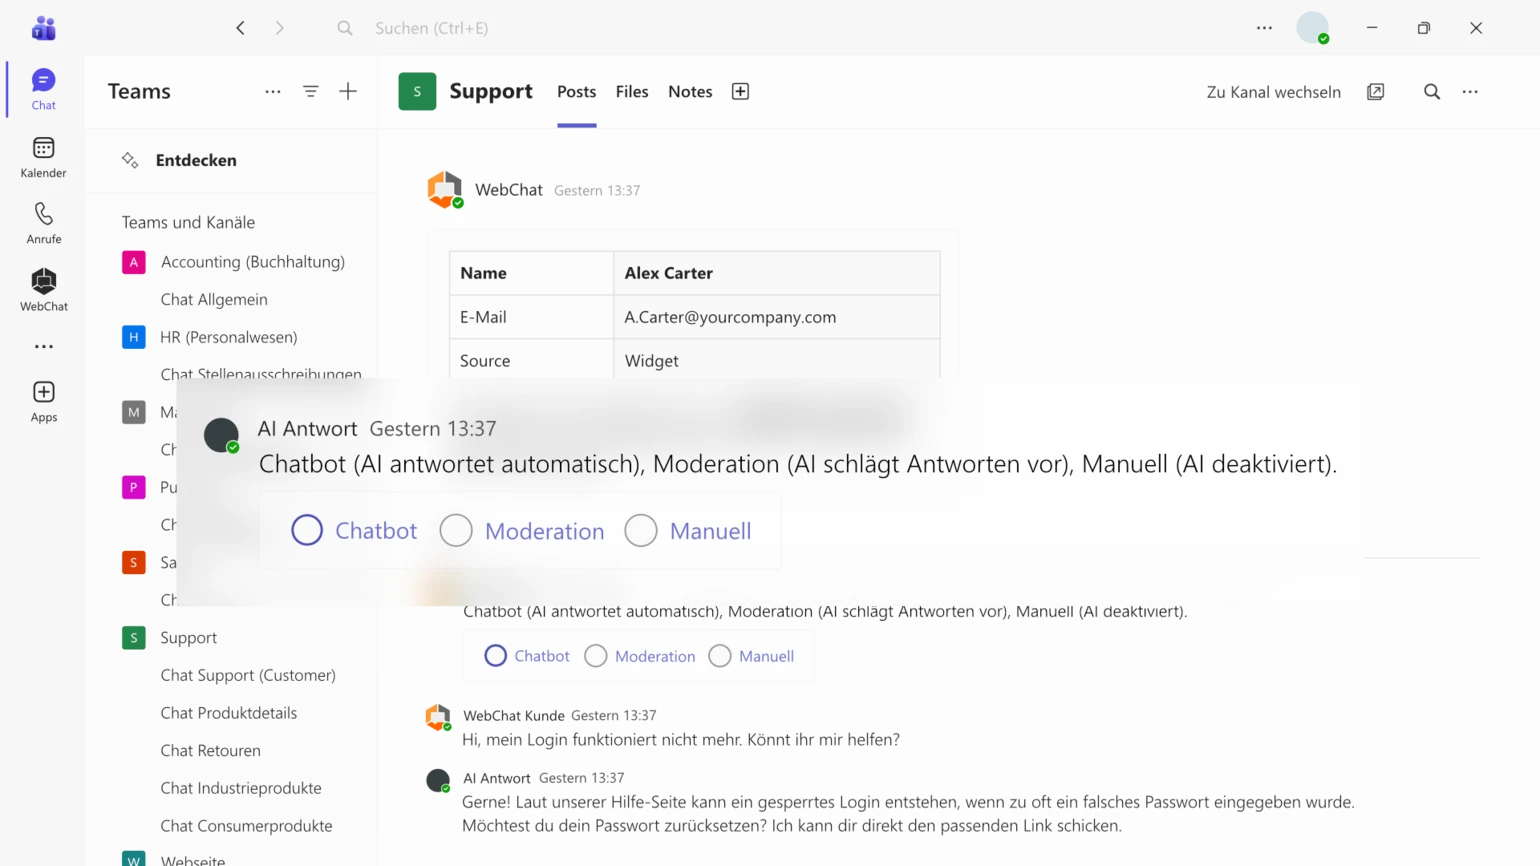Viewport: 1540px width, 866px height.
Task: Open the Support channel options menu
Action: point(1470,91)
